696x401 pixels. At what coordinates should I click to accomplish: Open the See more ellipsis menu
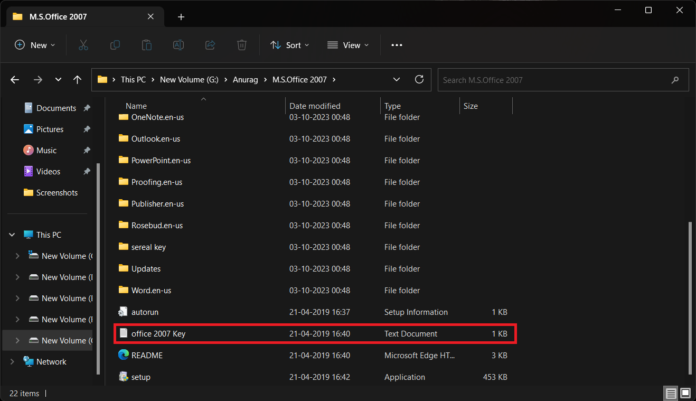click(397, 45)
